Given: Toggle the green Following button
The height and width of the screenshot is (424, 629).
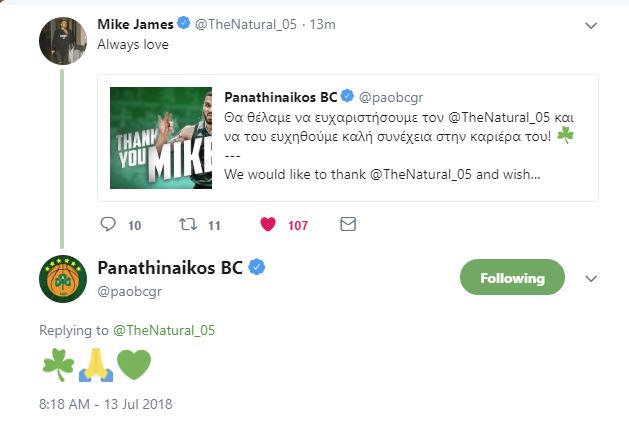Looking at the screenshot, I should [x=512, y=277].
